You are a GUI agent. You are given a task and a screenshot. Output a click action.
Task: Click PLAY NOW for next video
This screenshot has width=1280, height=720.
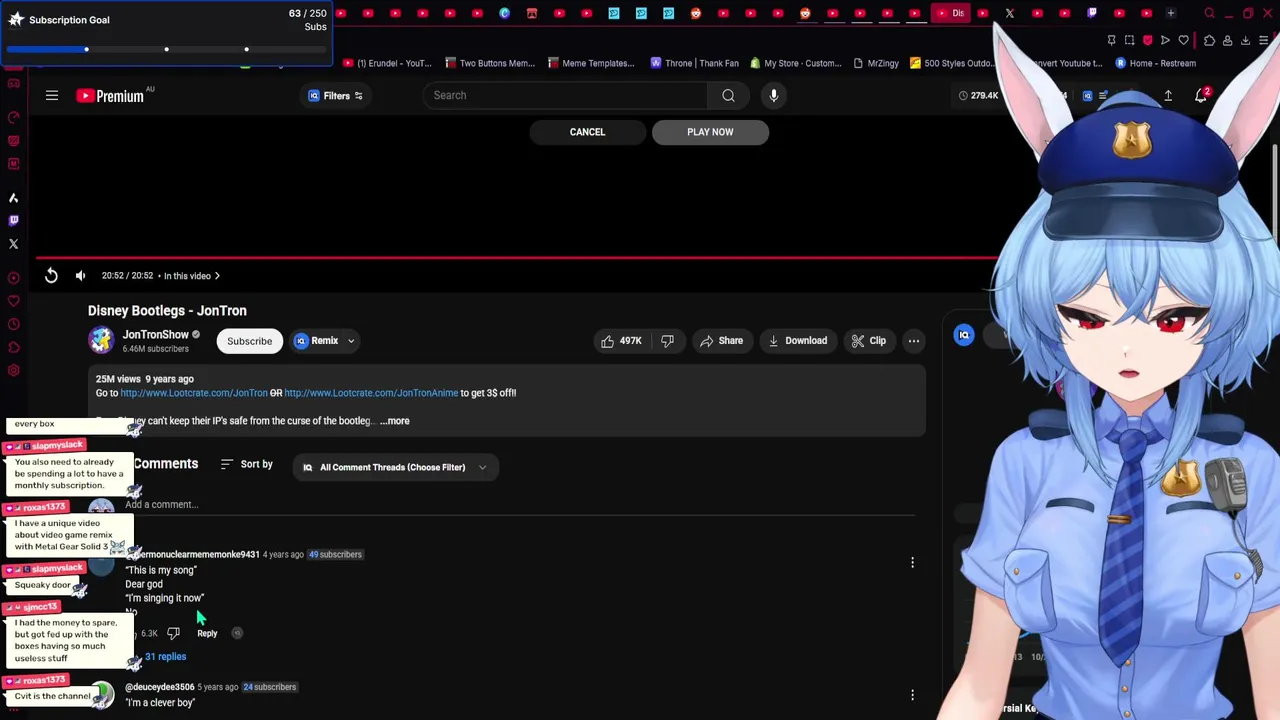click(x=710, y=132)
